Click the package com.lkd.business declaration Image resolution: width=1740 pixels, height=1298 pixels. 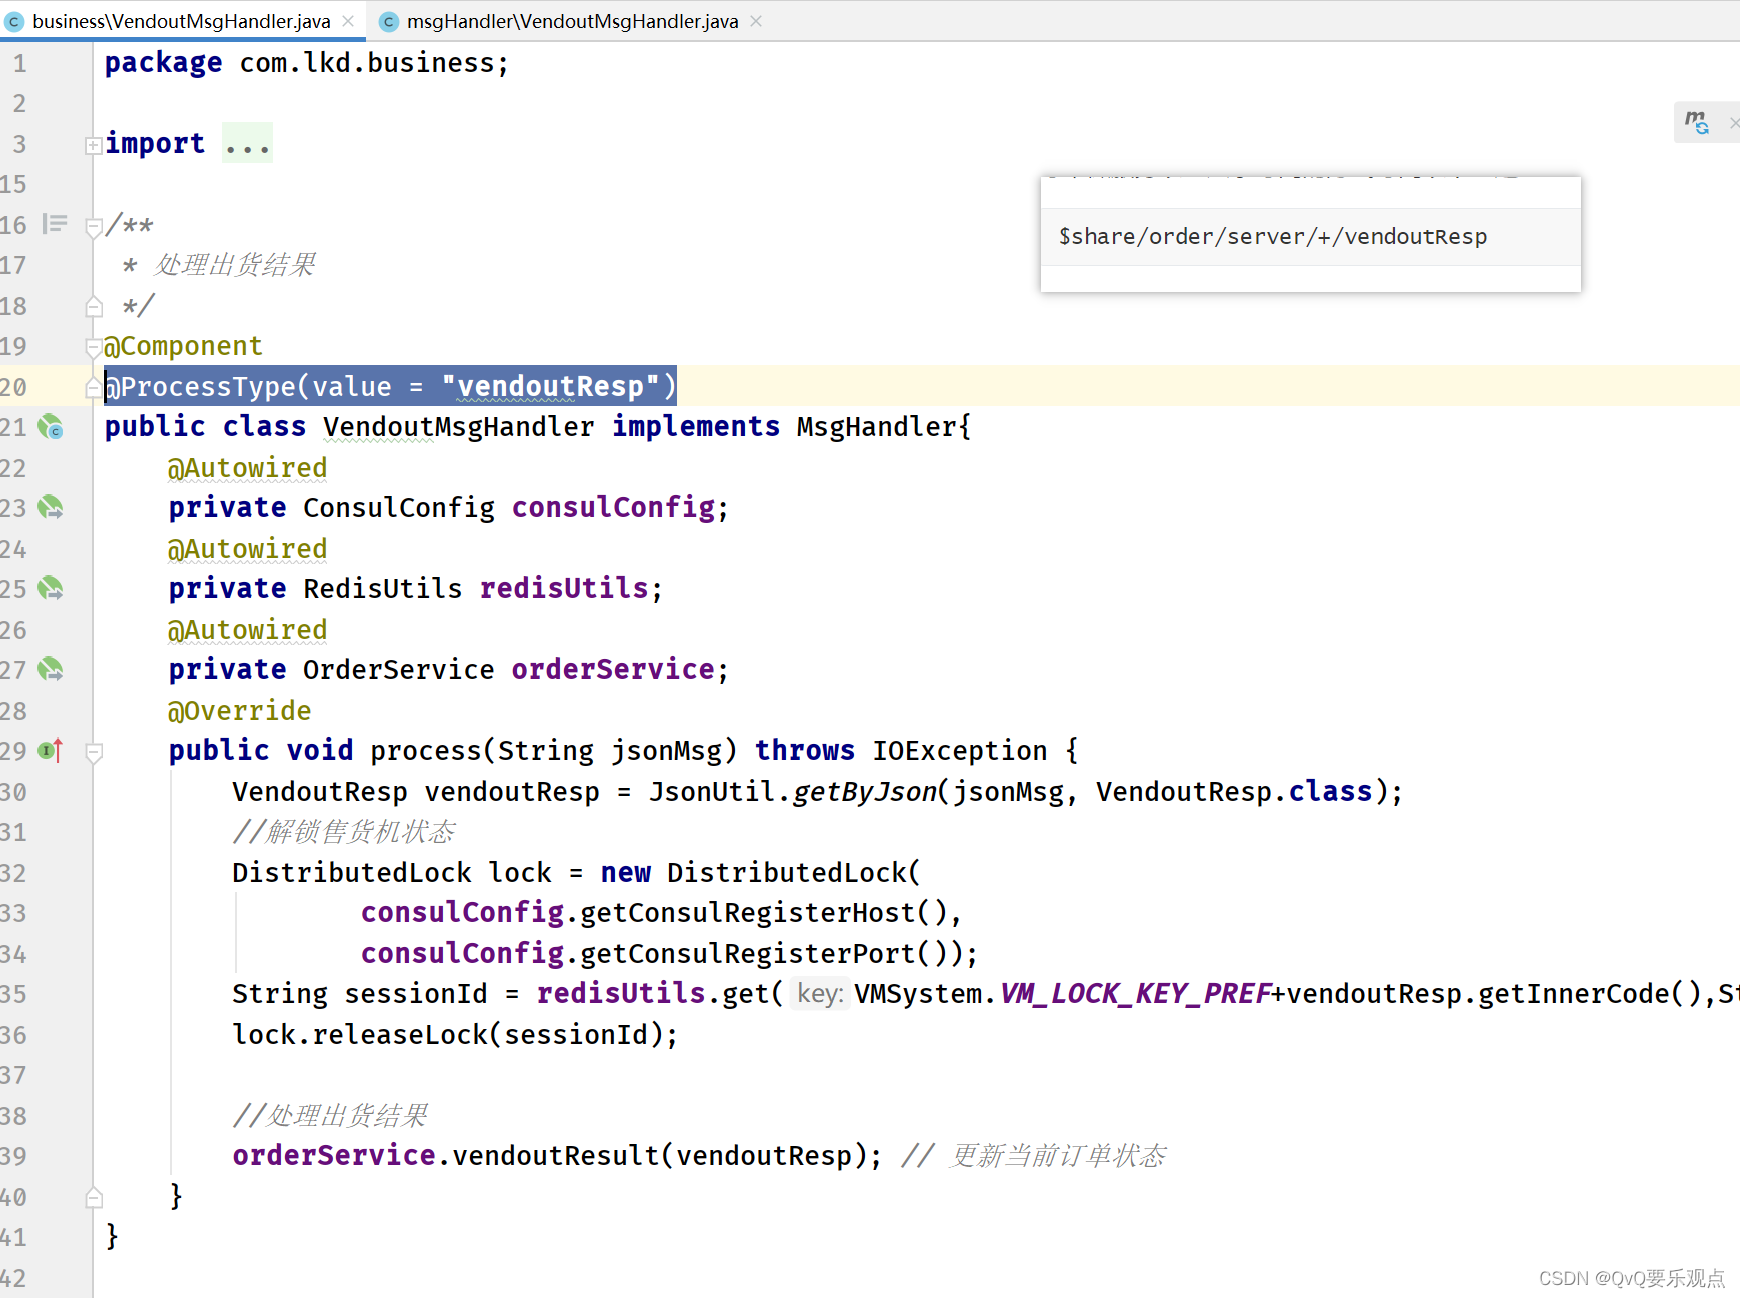point(307,63)
